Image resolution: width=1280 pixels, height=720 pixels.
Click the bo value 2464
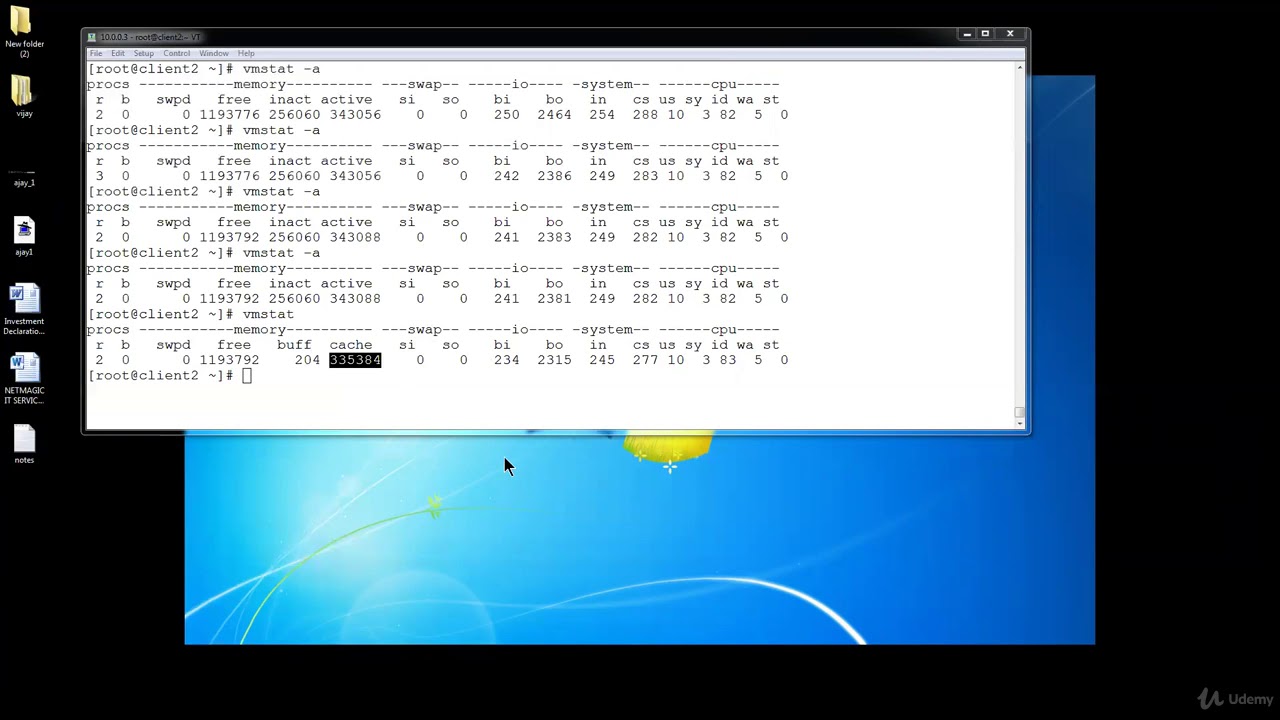(x=554, y=115)
